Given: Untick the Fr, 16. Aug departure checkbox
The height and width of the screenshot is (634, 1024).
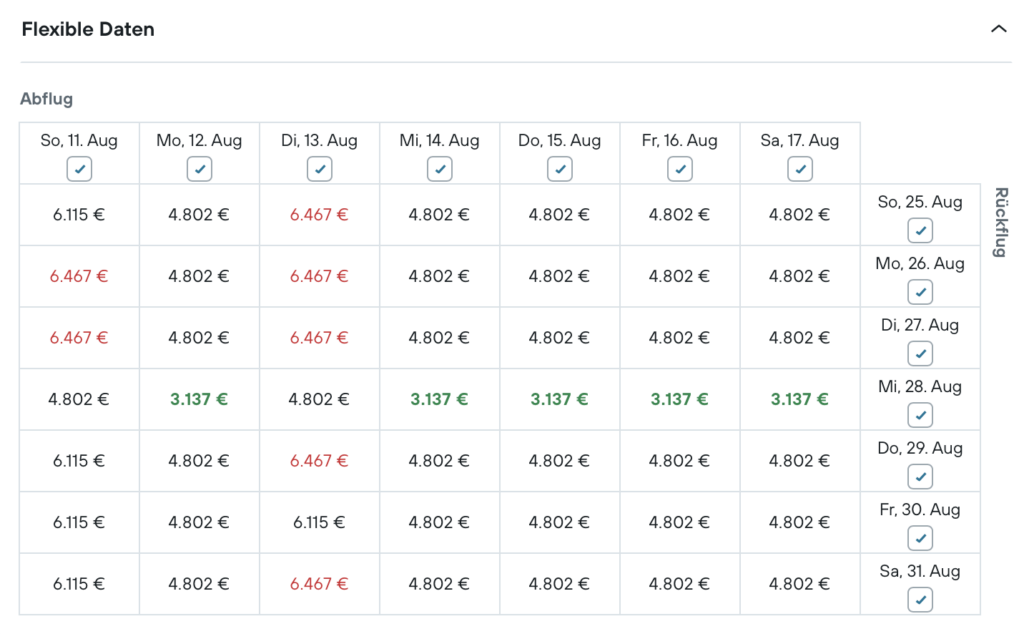Looking at the screenshot, I should (x=680, y=169).
